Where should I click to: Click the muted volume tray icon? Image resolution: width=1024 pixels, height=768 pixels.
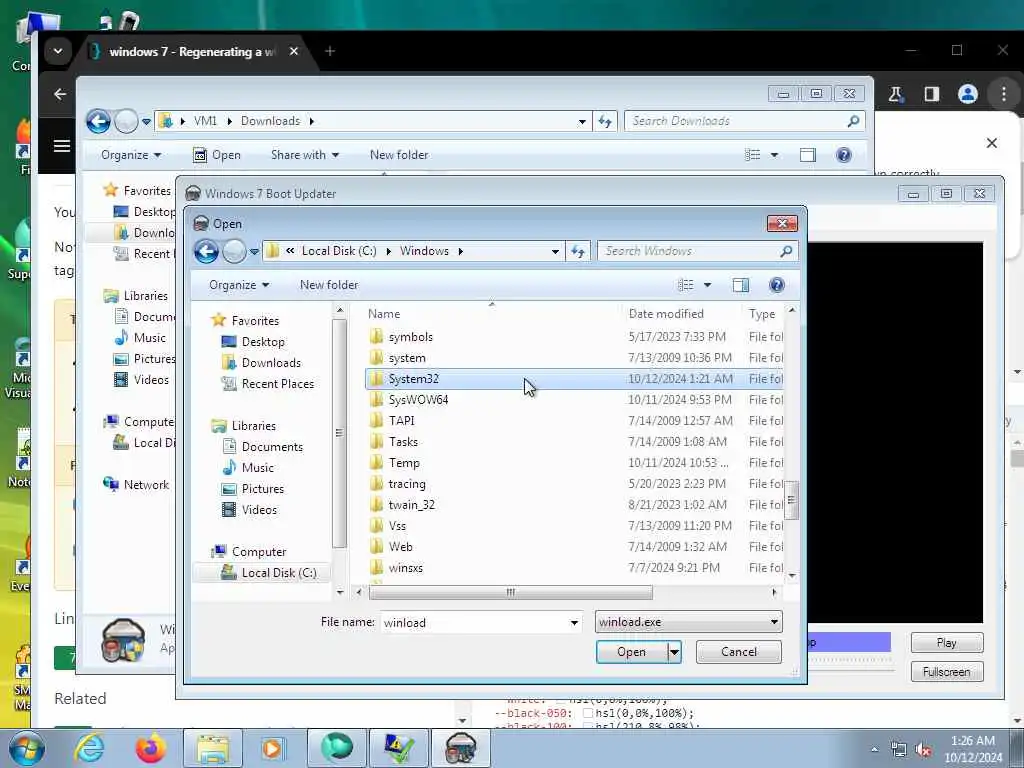[x=923, y=749]
